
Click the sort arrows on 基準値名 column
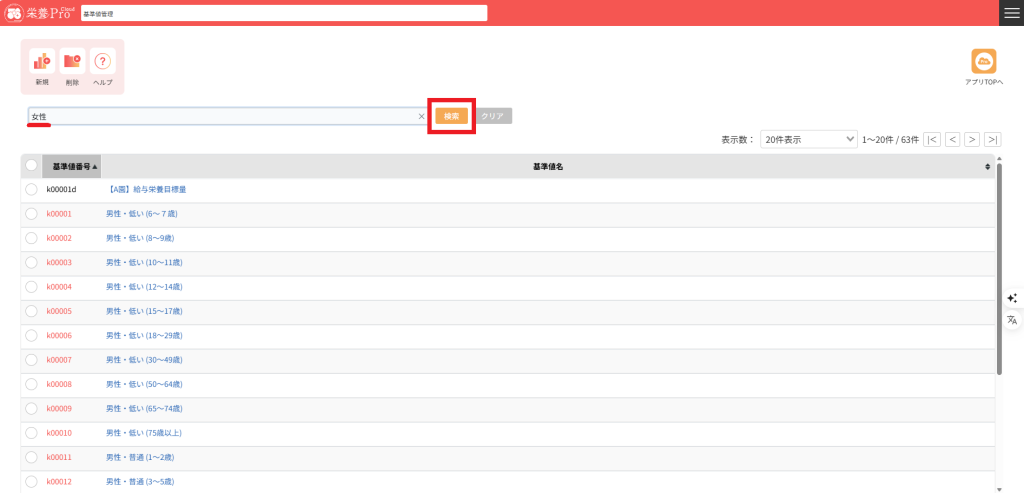pos(987,166)
